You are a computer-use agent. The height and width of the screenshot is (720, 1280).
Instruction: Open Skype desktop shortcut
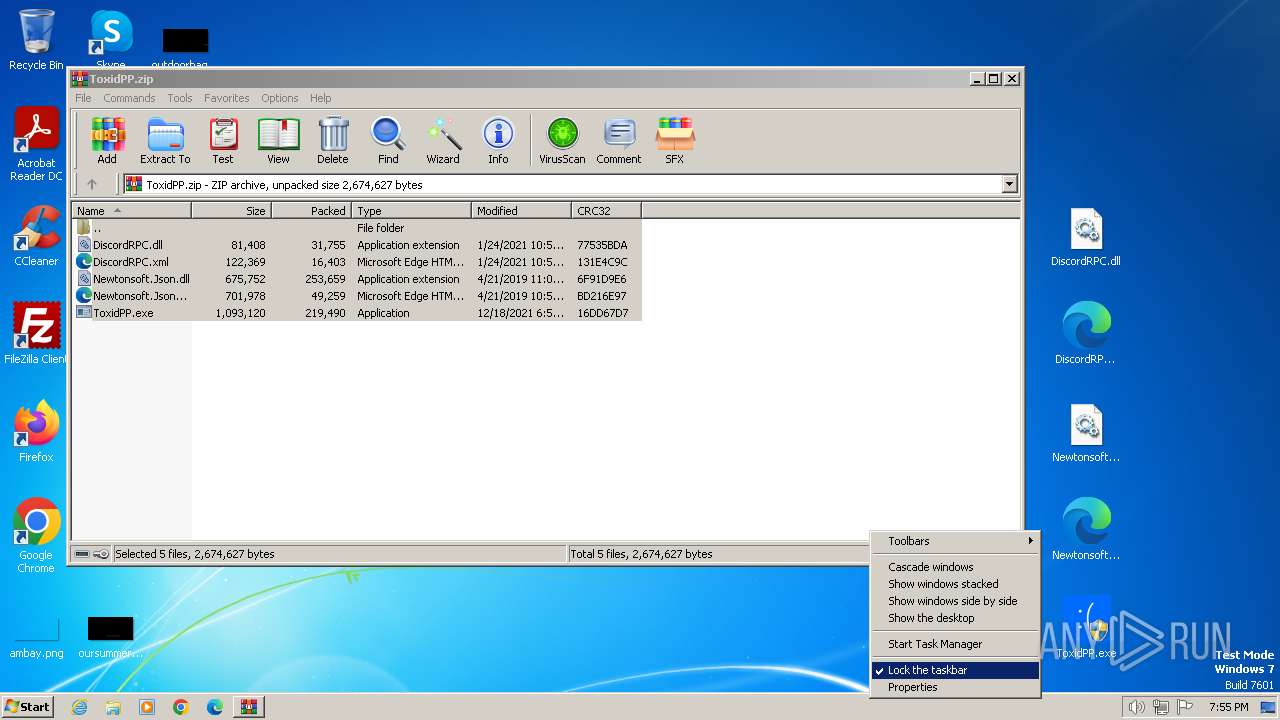click(111, 40)
